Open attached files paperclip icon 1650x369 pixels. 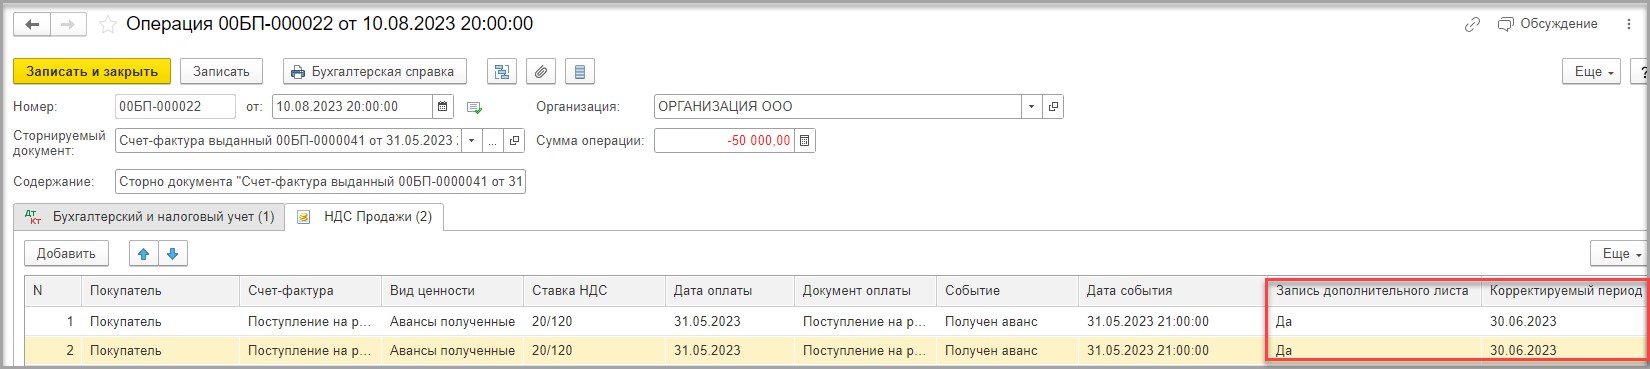point(541,72)
